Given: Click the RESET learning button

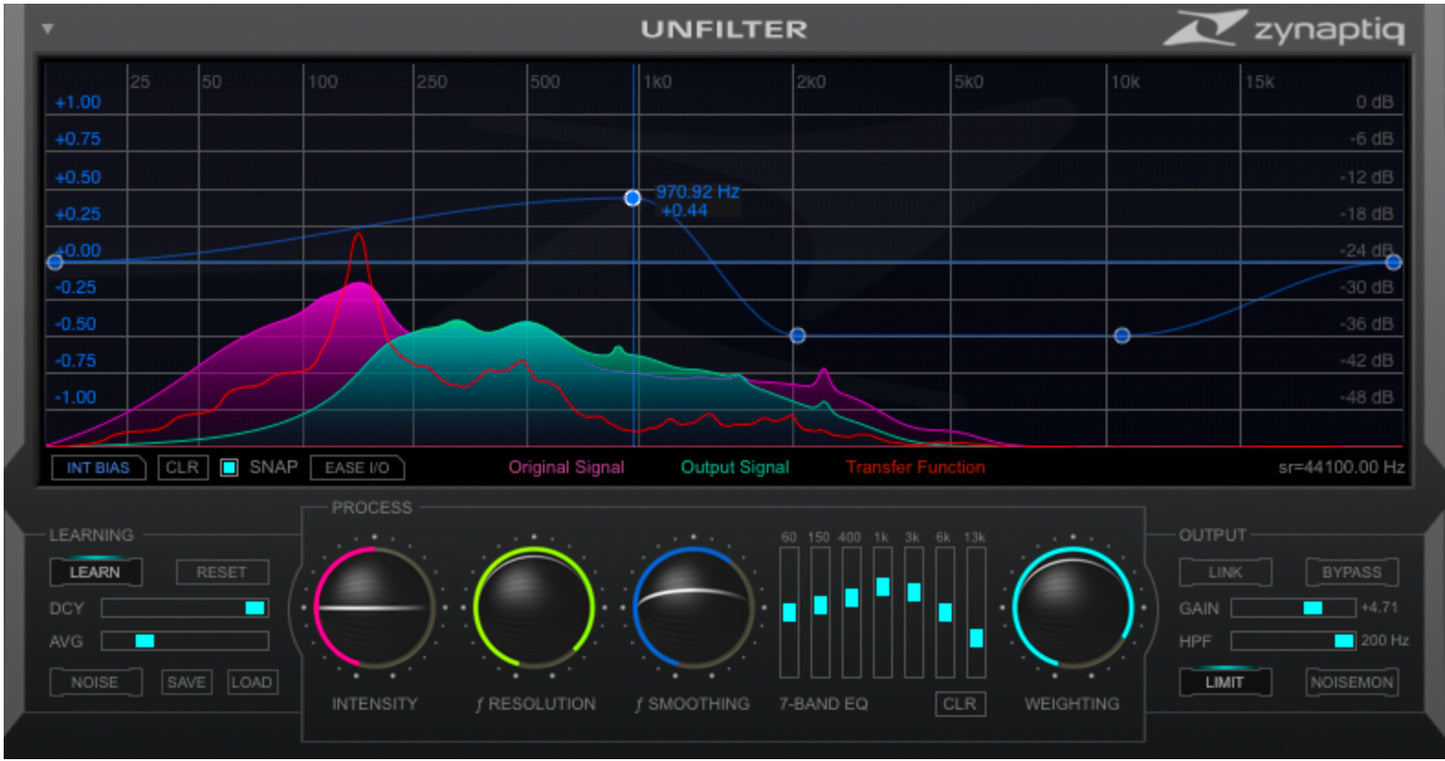Looking at the screenshot, I should (x=222, y=572).
